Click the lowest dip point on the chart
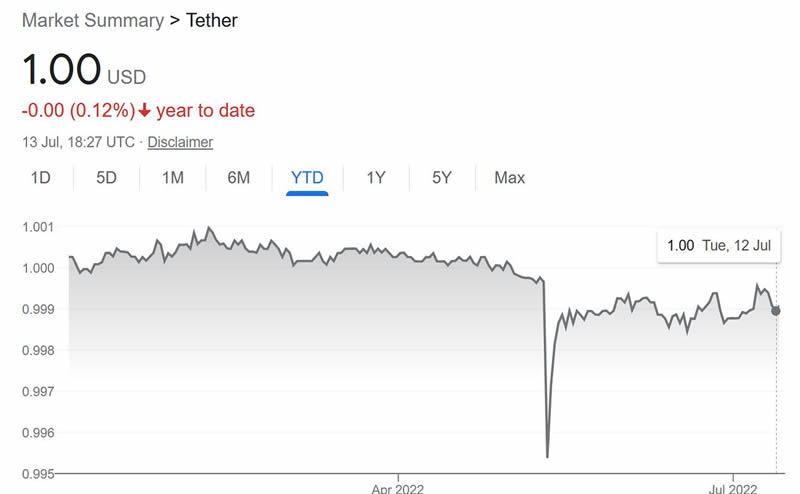The width and height of the screenshot is (800, 494). click(x=547, y=457)
